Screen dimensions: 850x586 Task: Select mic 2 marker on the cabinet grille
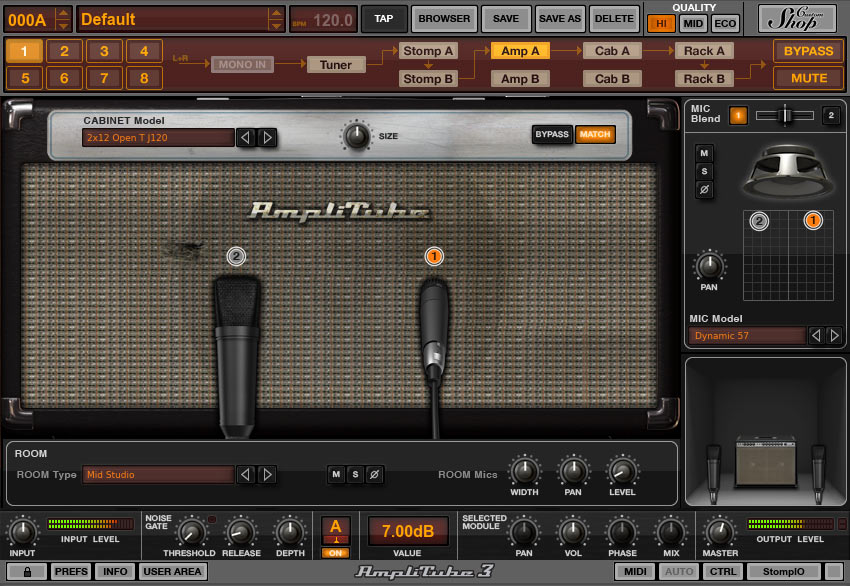[236, 256]
